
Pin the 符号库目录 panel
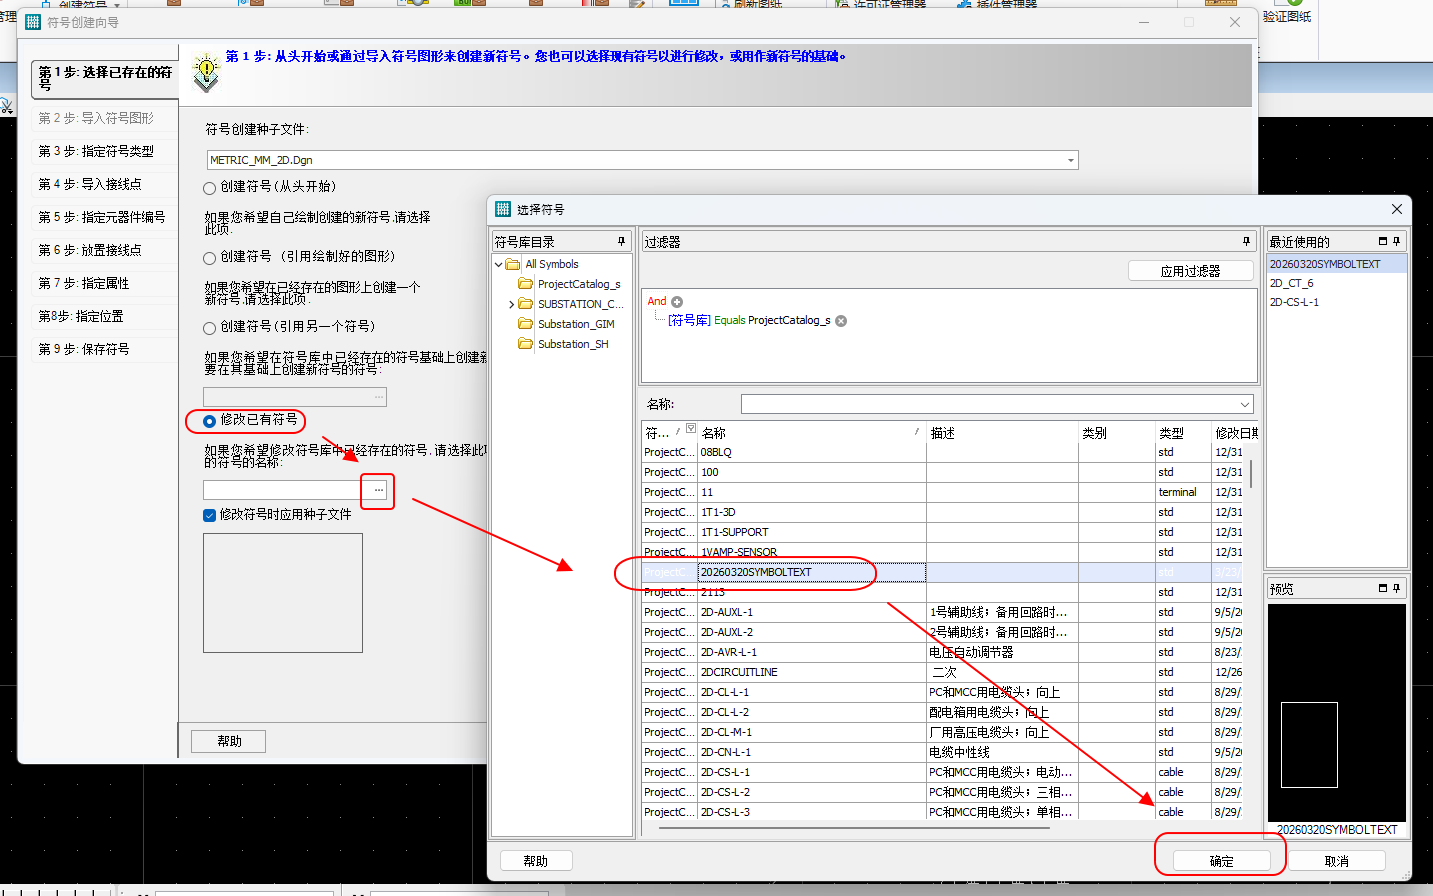click(621, 242)
